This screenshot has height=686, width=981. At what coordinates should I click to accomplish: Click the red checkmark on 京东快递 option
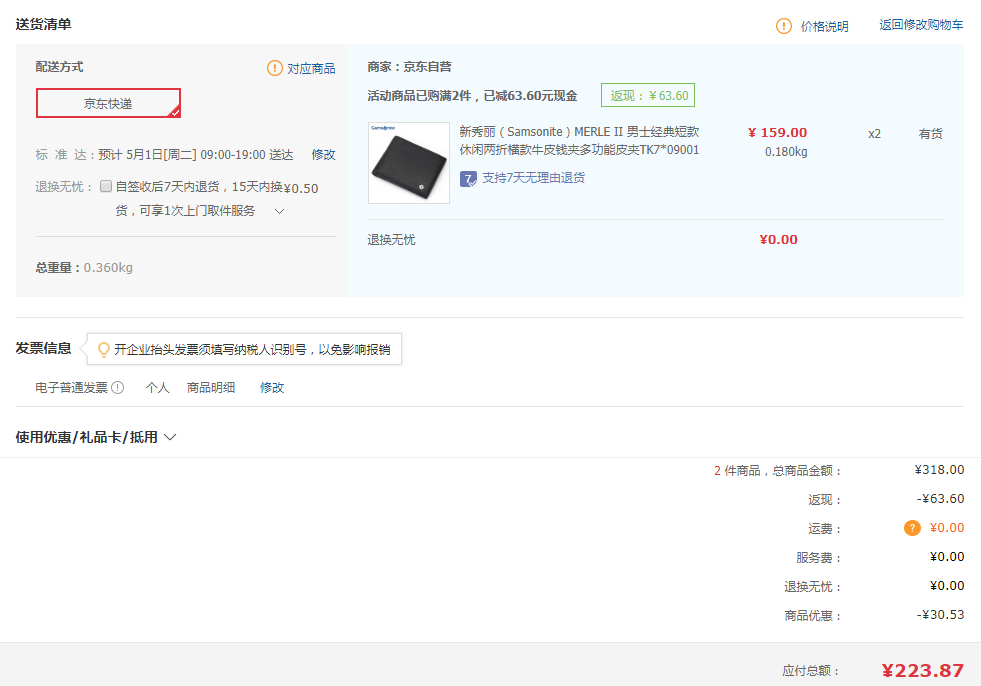174,114
